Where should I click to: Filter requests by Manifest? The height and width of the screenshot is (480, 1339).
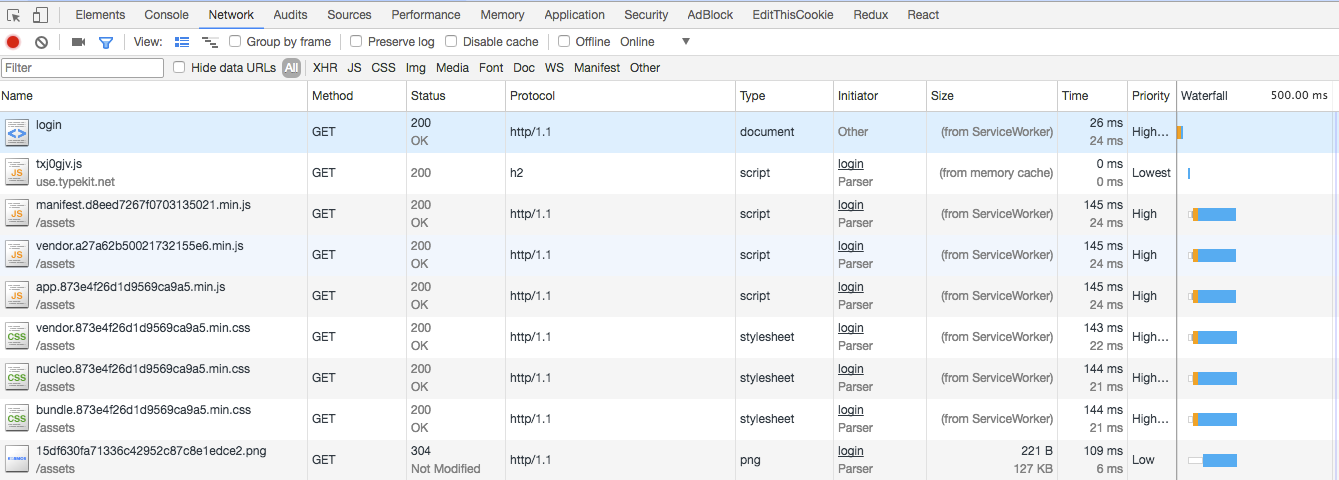[597, 68]
